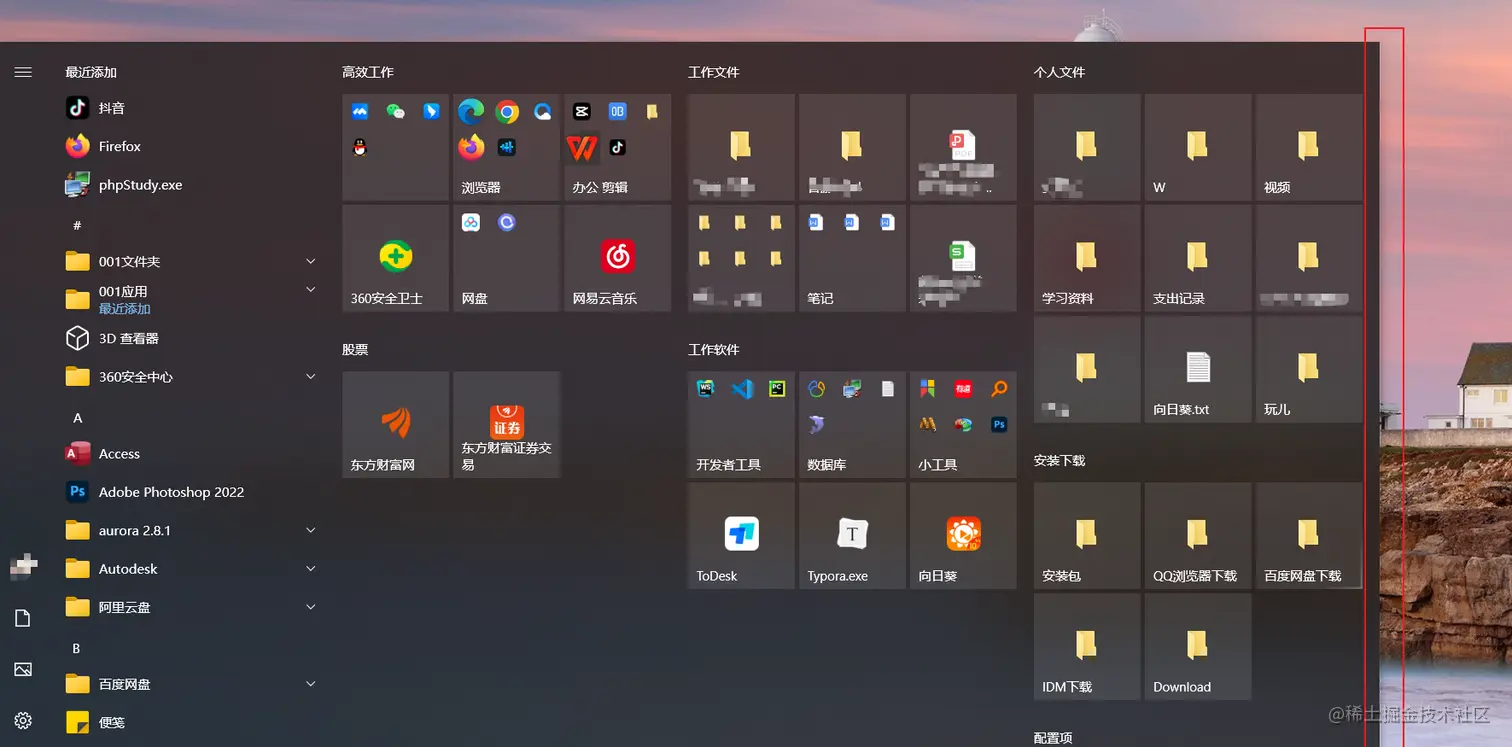Open the 向日葵 app tile
The height and width of the screenshot is (747, 1512).
click(964, 536)
